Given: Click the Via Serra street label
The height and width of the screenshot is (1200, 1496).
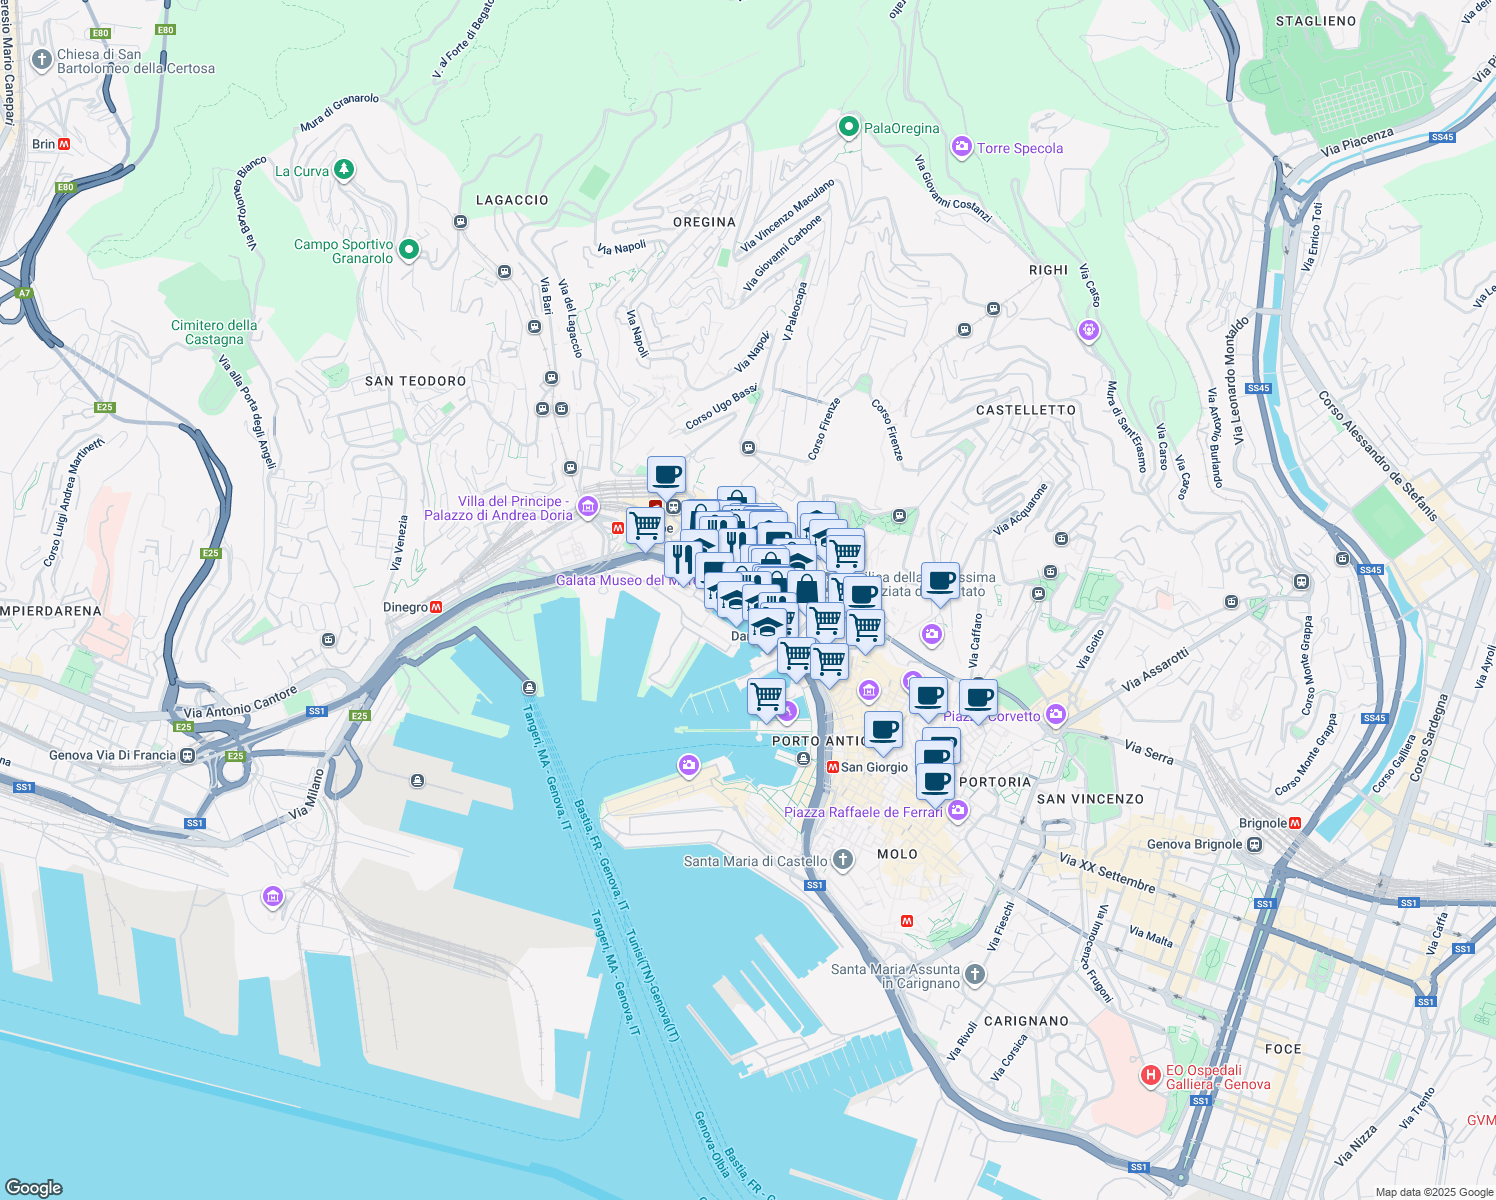Looking at the screenshot, I should [1149, 753].
